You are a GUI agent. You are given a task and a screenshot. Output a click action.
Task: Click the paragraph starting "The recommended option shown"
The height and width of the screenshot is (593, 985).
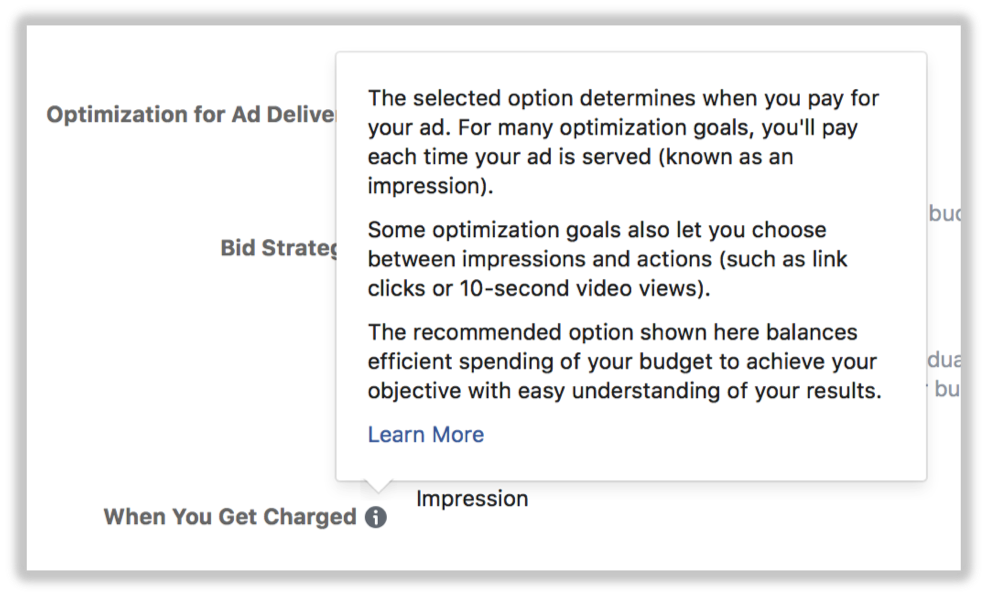tap(624, 361)
